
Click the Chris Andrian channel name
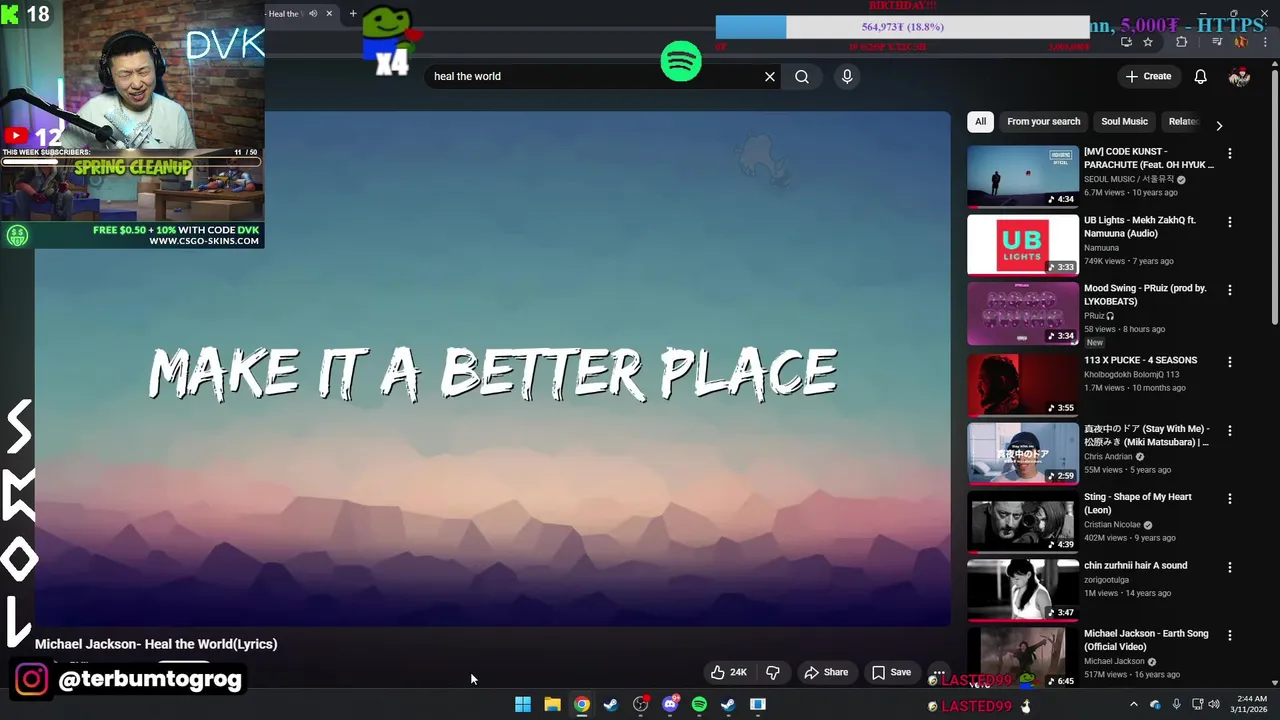pyautogui.click(x=1108, y=456)
